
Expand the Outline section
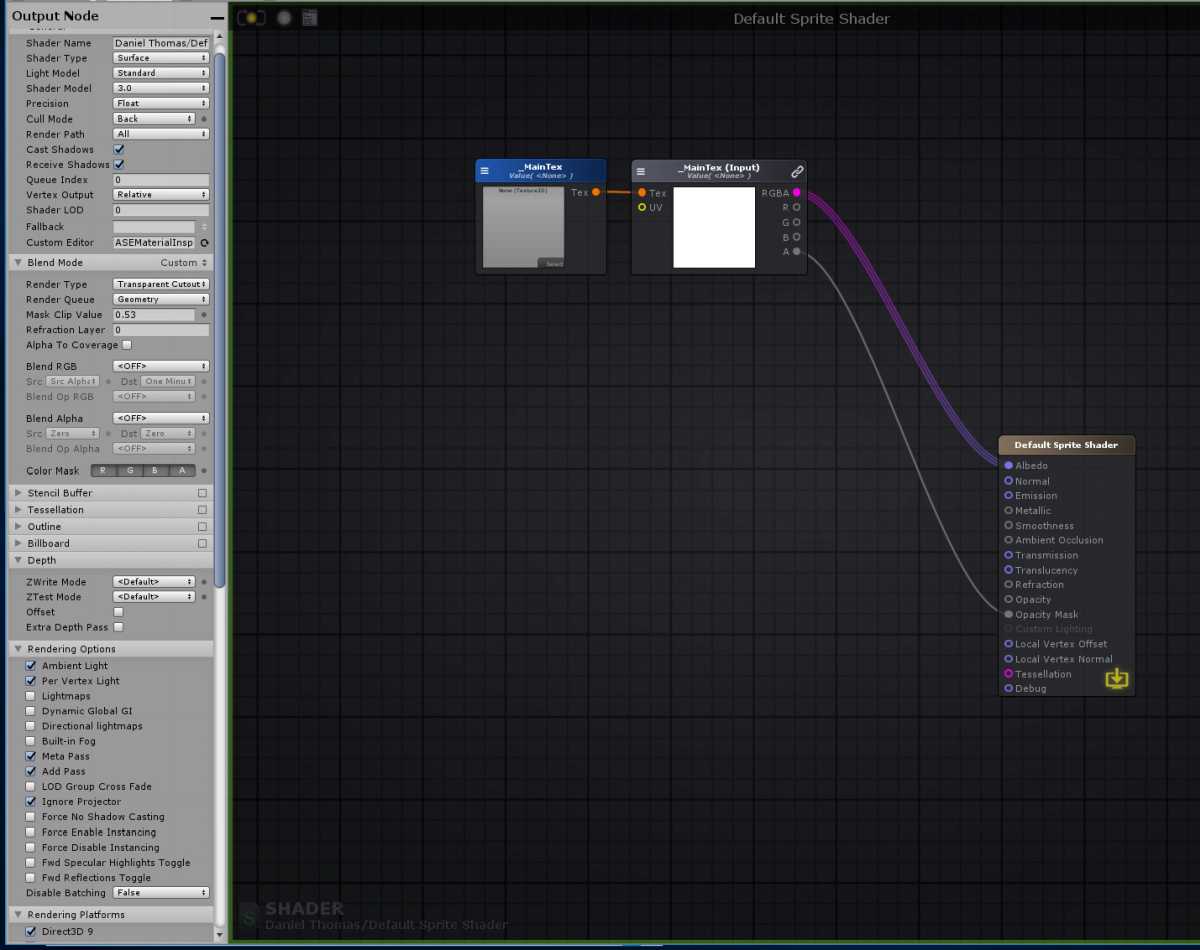pos(17,527)
